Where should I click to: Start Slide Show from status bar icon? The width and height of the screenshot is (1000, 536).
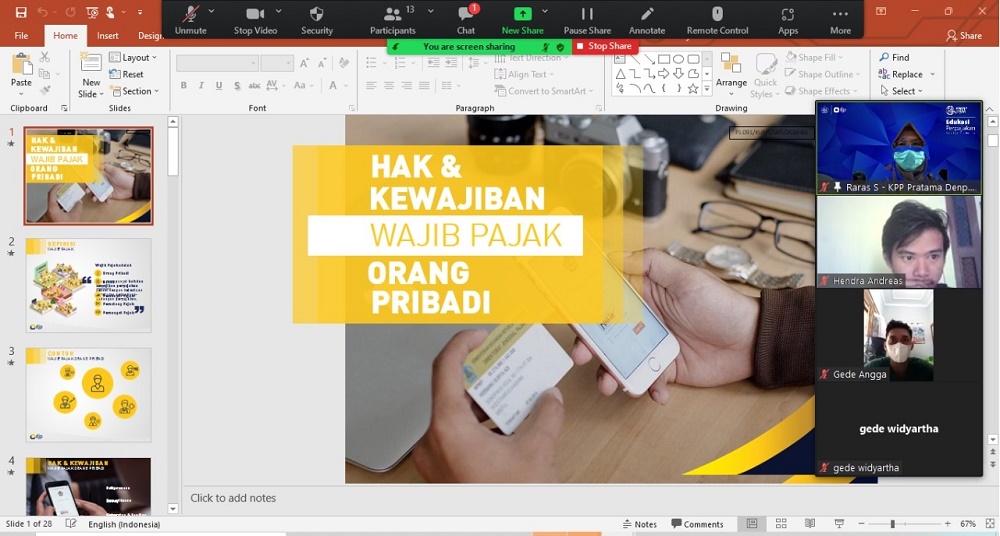[839, 524]
